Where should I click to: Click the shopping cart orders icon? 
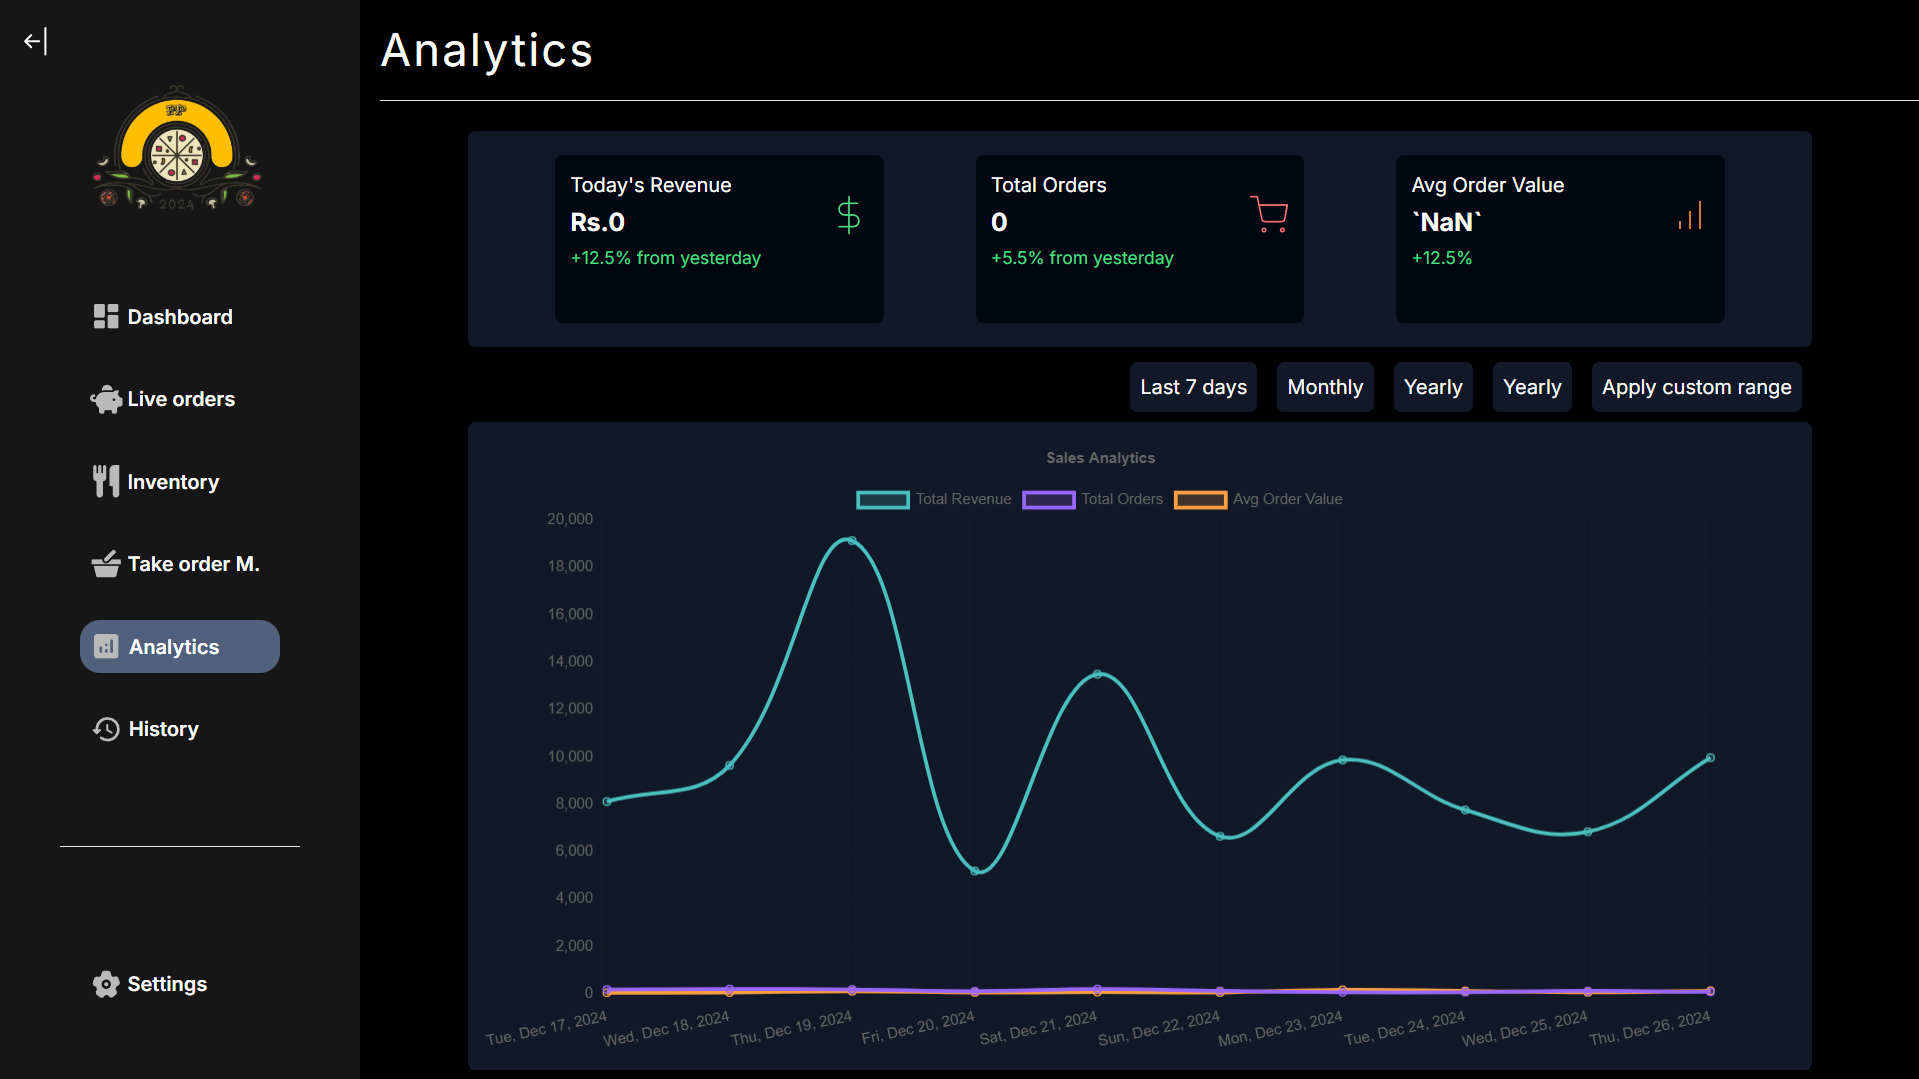coord(1269,214)
